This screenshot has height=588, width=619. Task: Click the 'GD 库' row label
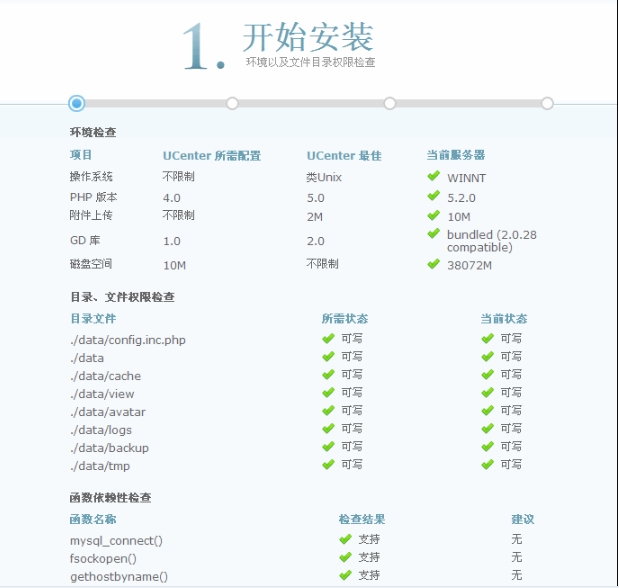click(85, 240)
